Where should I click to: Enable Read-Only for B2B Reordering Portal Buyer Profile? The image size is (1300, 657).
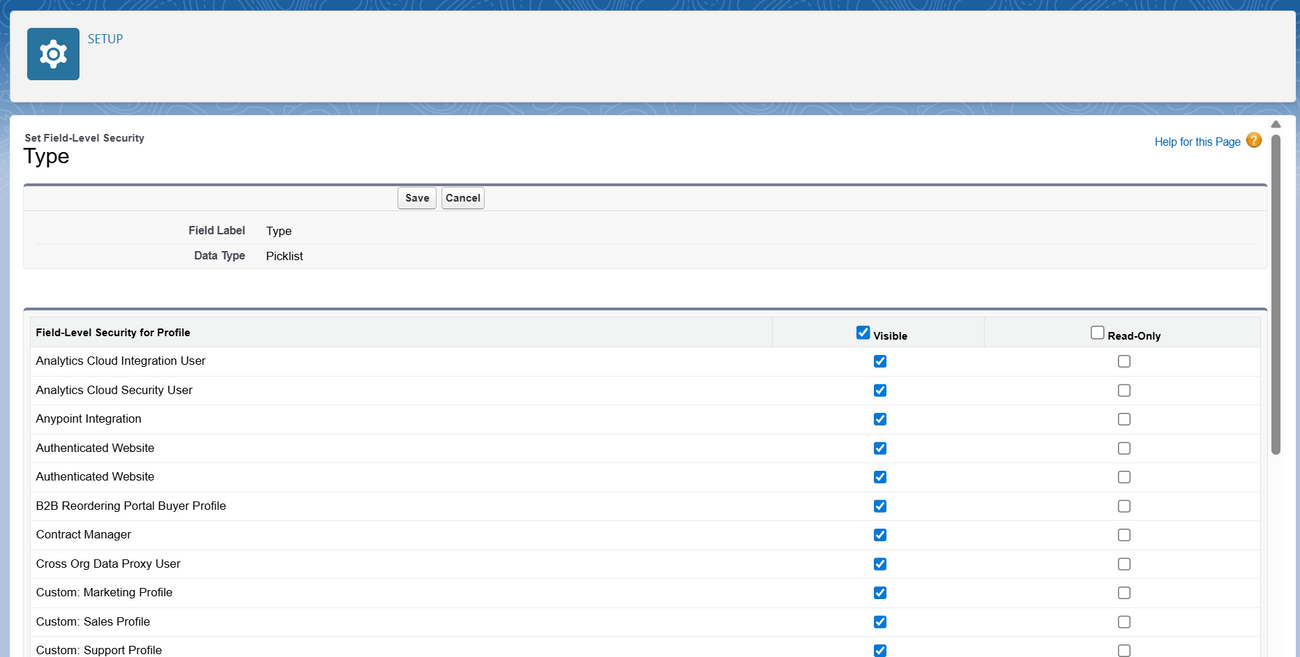(1124, 506)
